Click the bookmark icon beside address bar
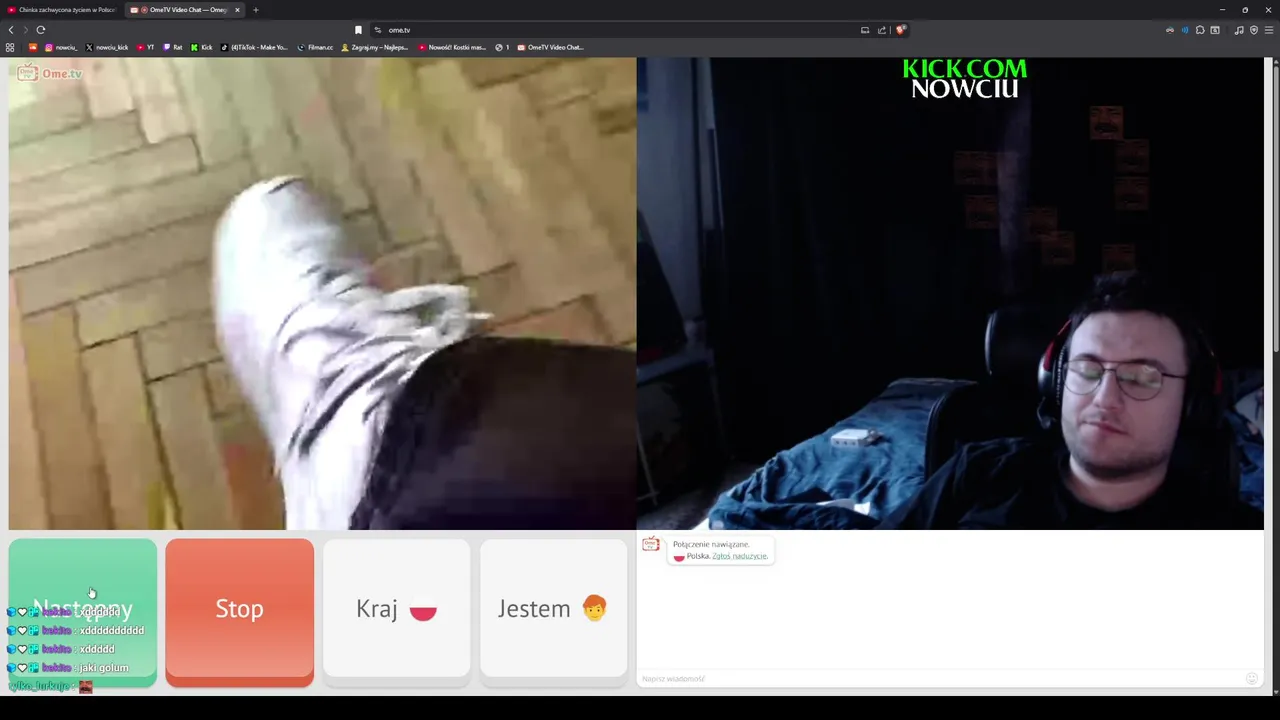This screenshot has width=1280, height=720. [x=358, y=30]
